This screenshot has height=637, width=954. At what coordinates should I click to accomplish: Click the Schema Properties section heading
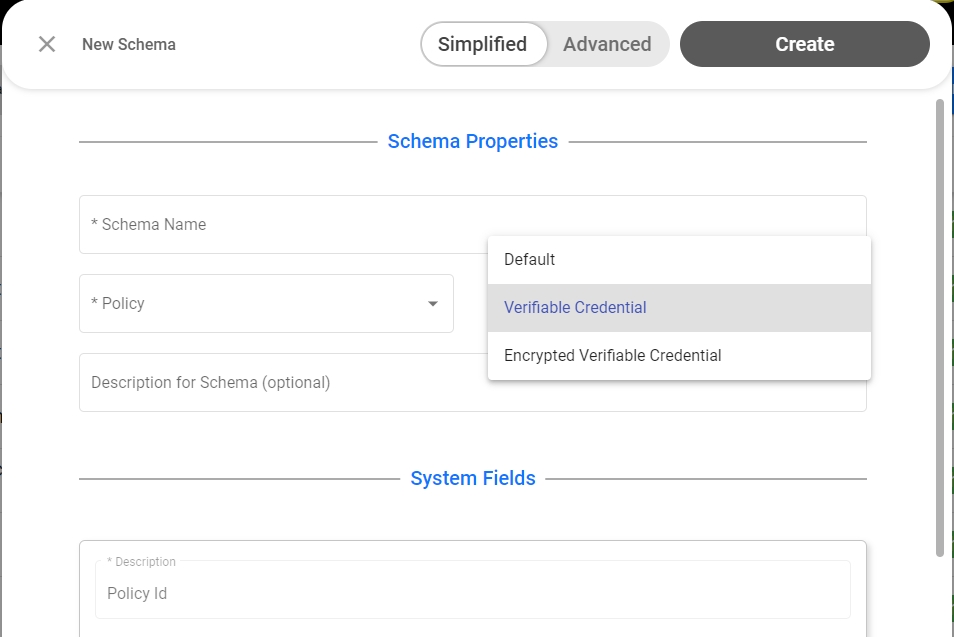[x=472, y=141]
